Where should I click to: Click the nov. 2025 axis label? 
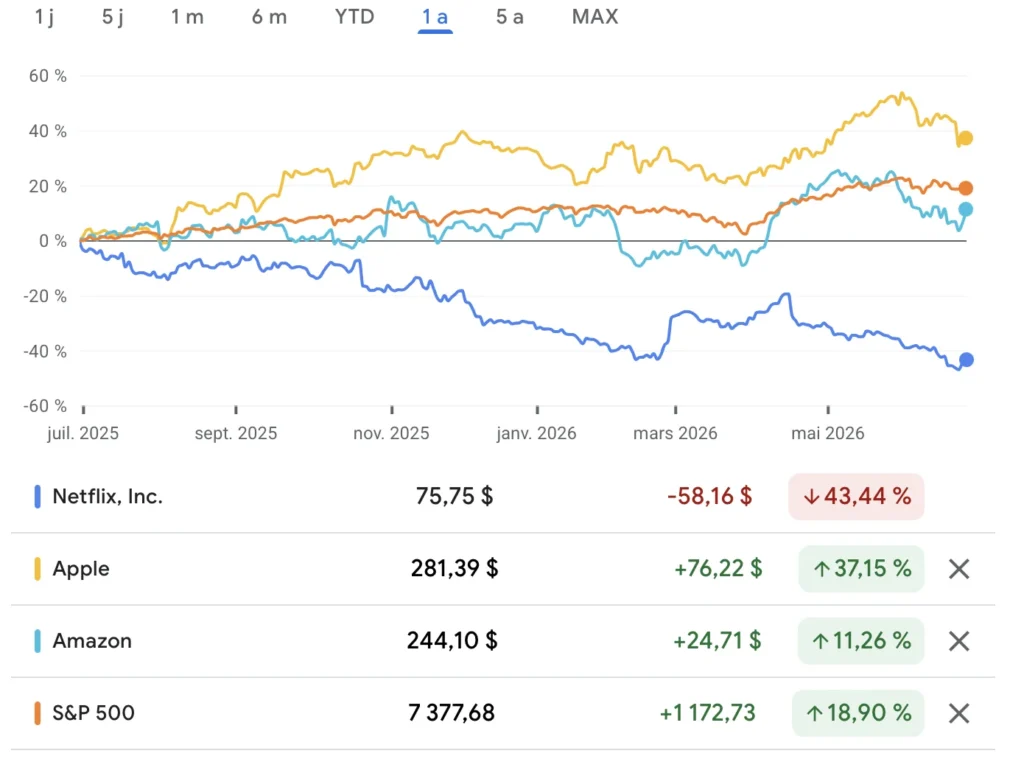391,433
